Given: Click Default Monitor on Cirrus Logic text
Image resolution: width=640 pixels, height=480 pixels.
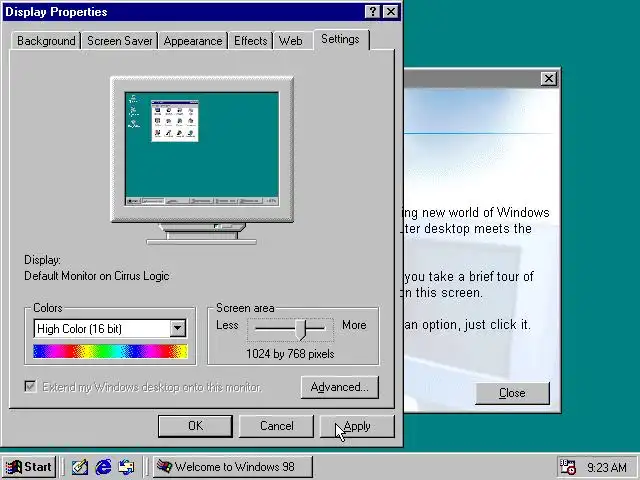Looking at the screenshot, I should tap(97, 276).
